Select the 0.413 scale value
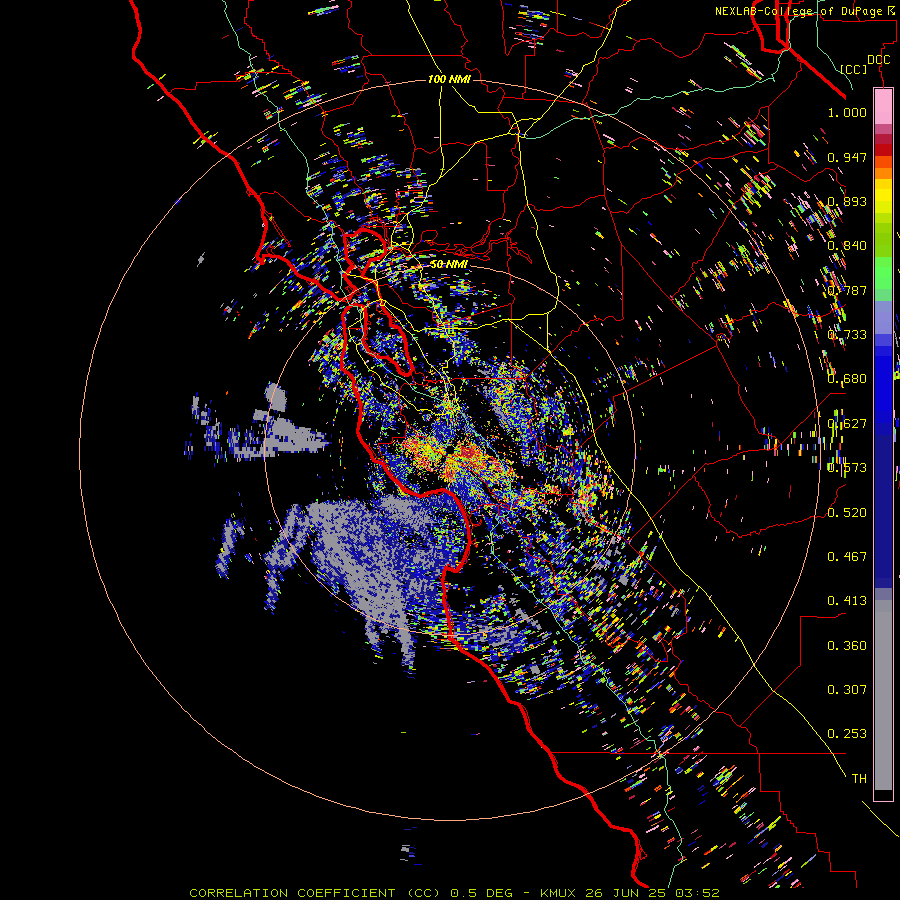900x900 pixels. 847,600
